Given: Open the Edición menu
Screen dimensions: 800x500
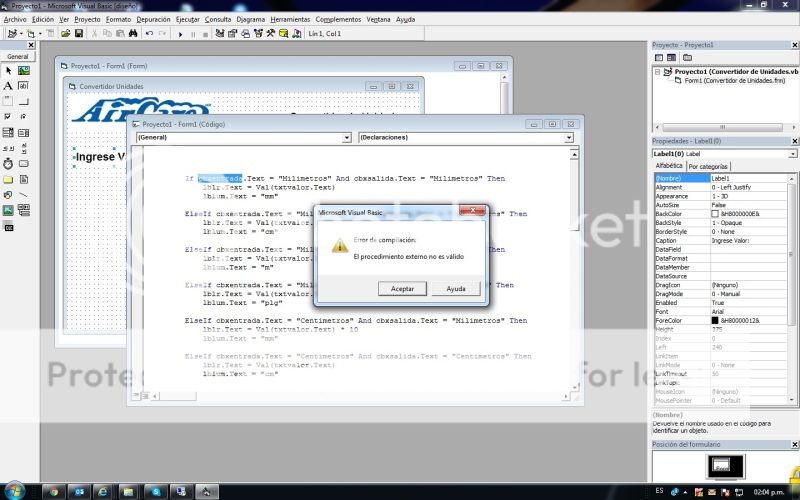Looking at the screenshot, I should point(43,19).
